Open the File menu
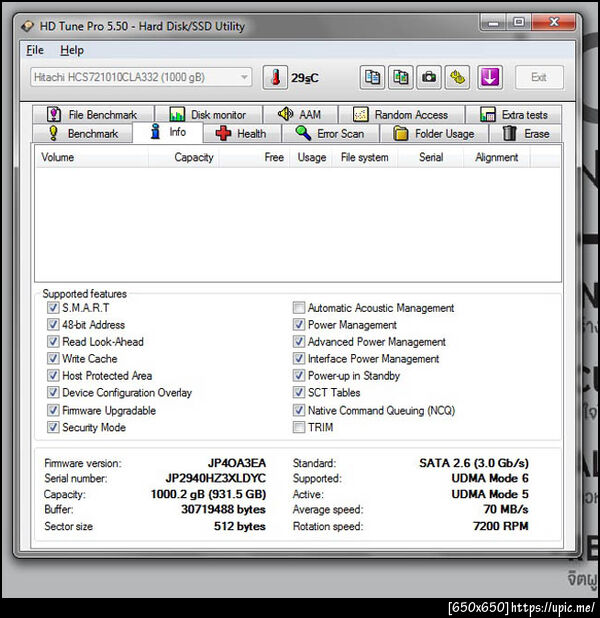The width and height of the screenshot is (600, 618). 35,50
